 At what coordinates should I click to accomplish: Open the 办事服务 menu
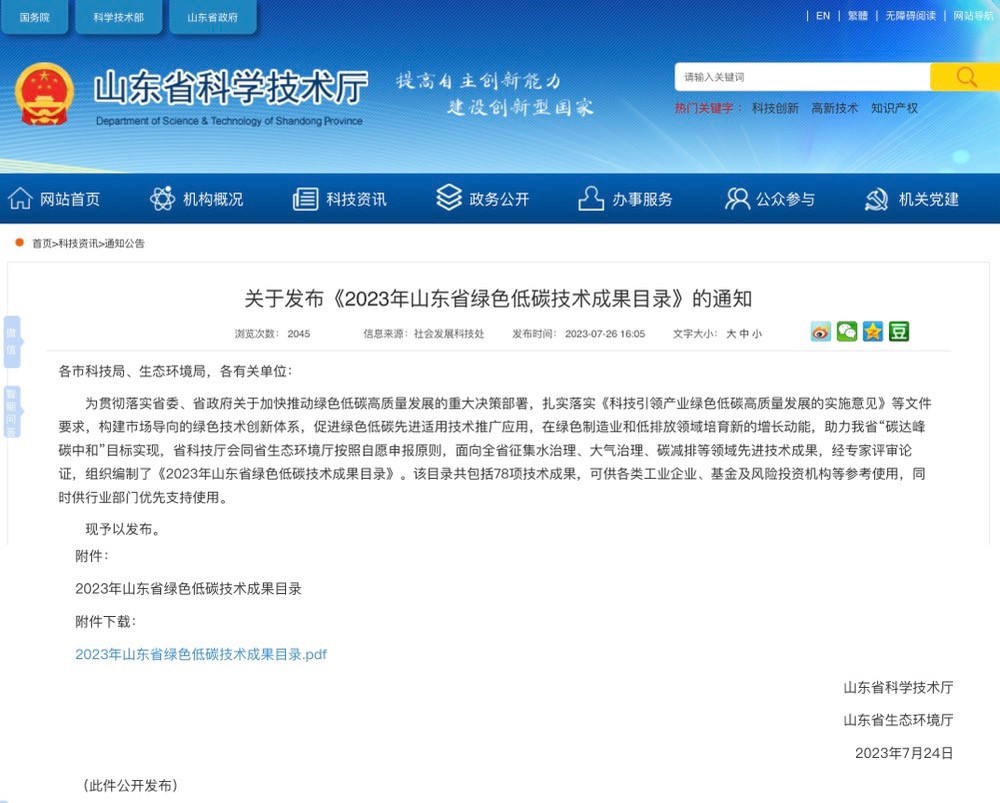click(x=626, y=199)
